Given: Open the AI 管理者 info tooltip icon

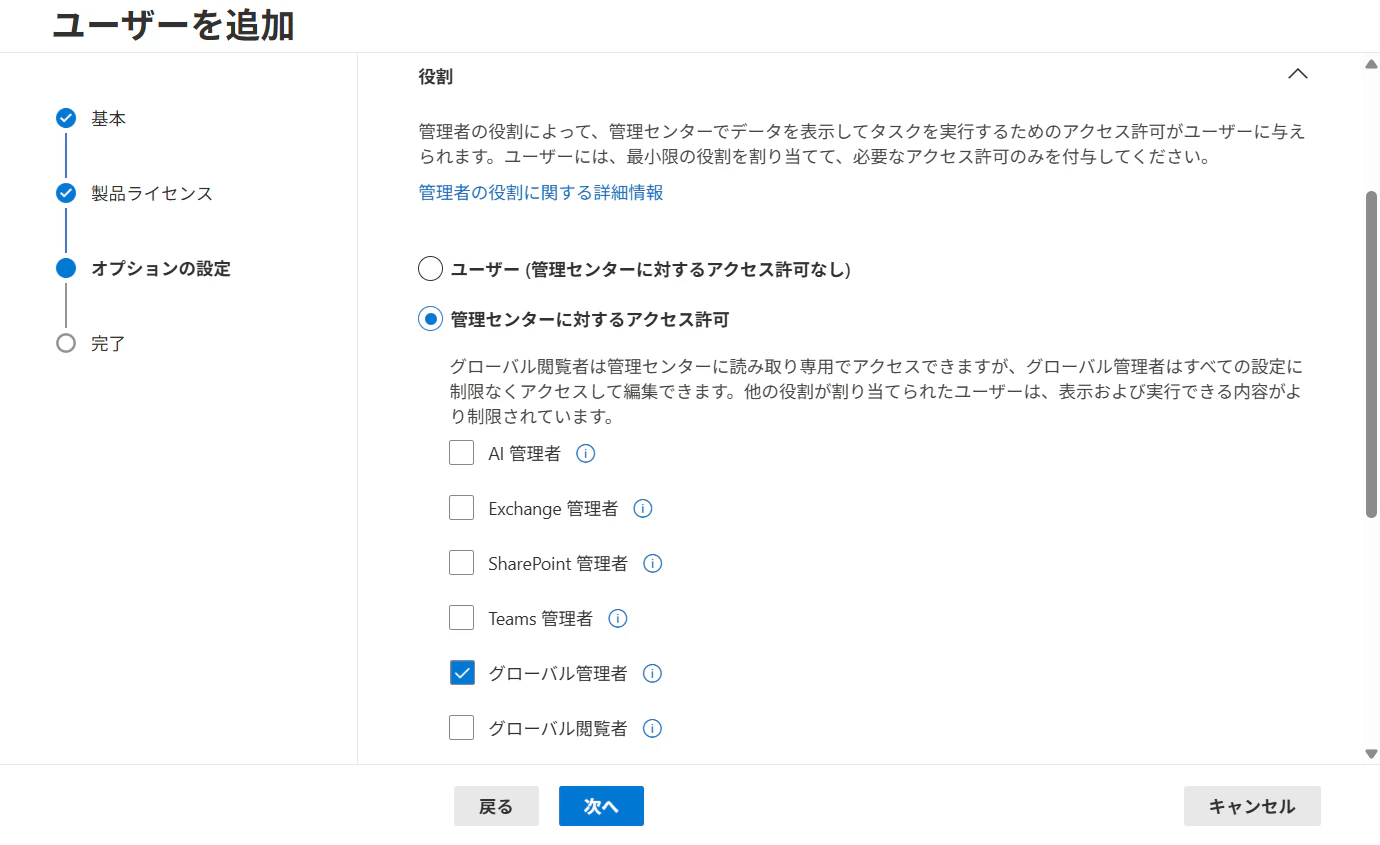Looking at the screenshot, I should (586, 453).
